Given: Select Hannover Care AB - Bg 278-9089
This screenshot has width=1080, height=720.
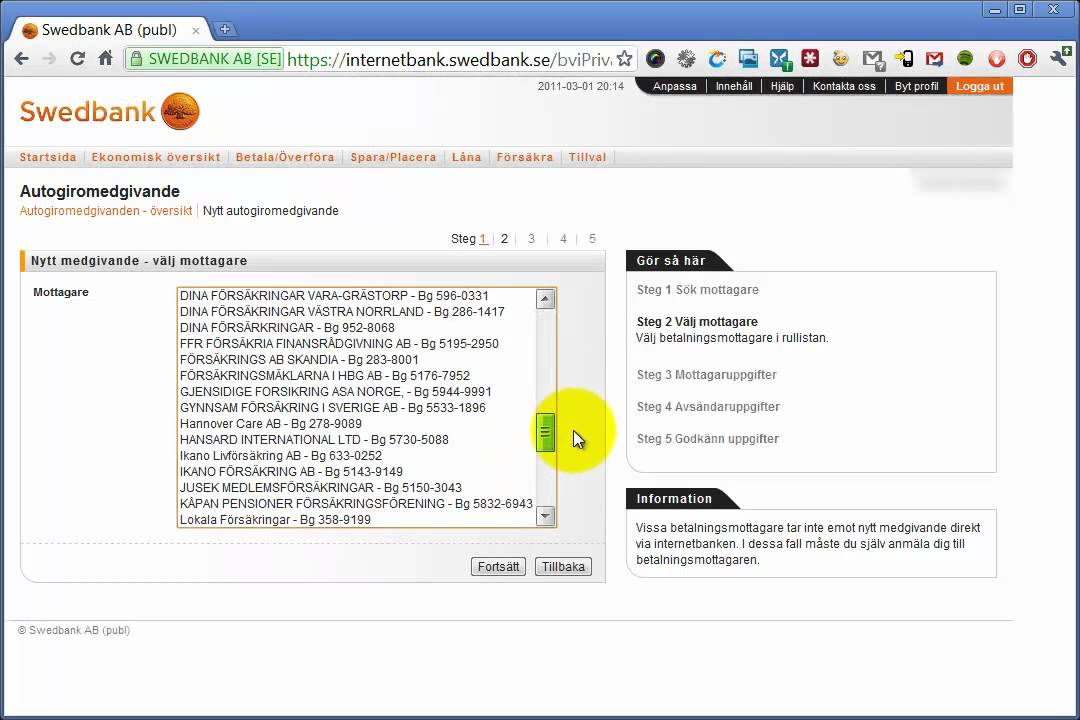Looking at the screenshot, I should tap(356, 424).
